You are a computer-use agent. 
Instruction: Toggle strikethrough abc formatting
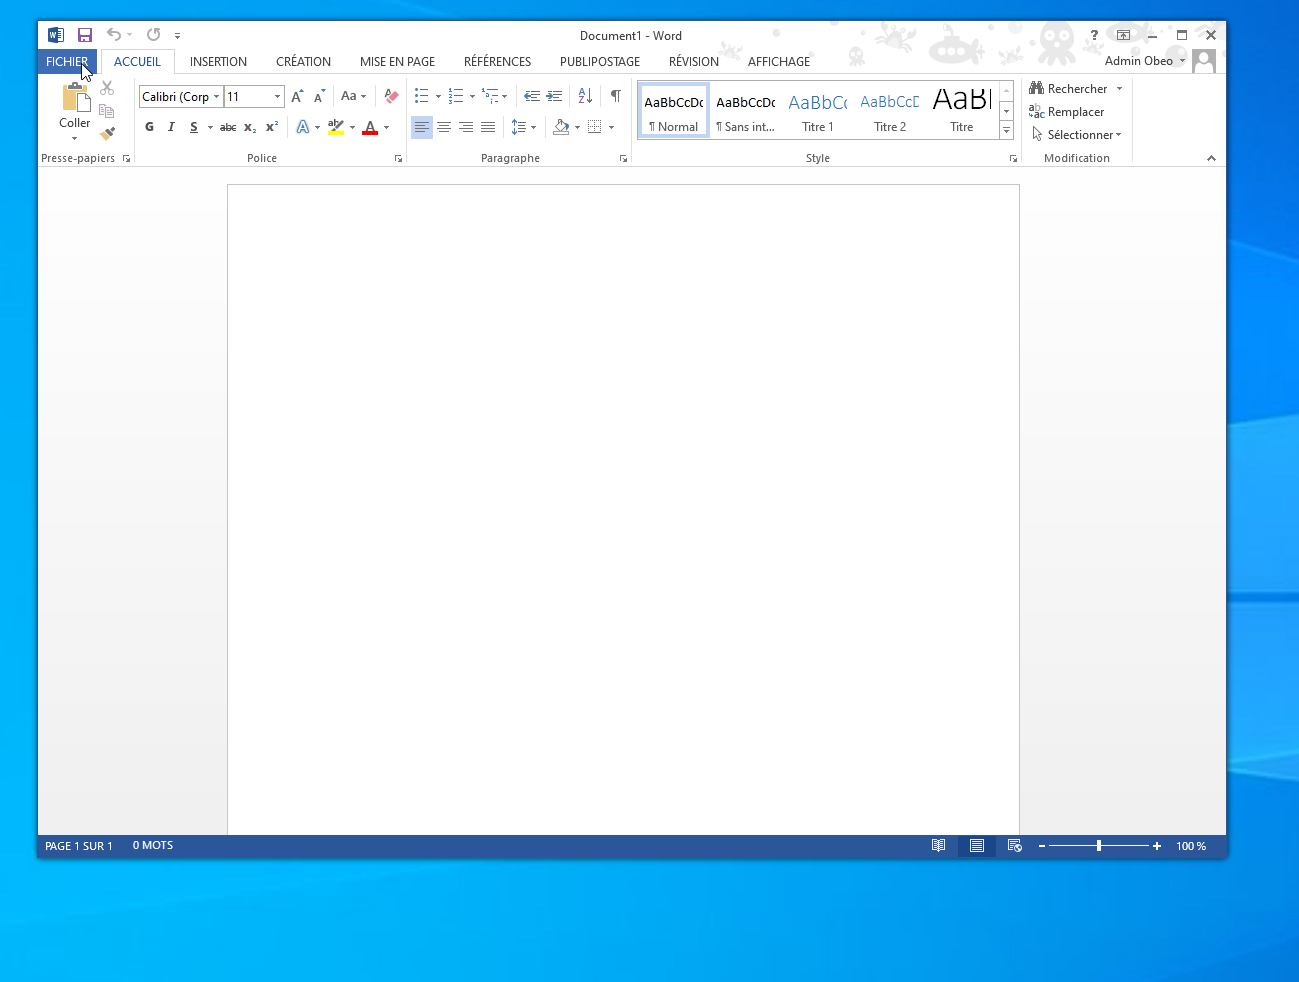click(x=228, y=127)
